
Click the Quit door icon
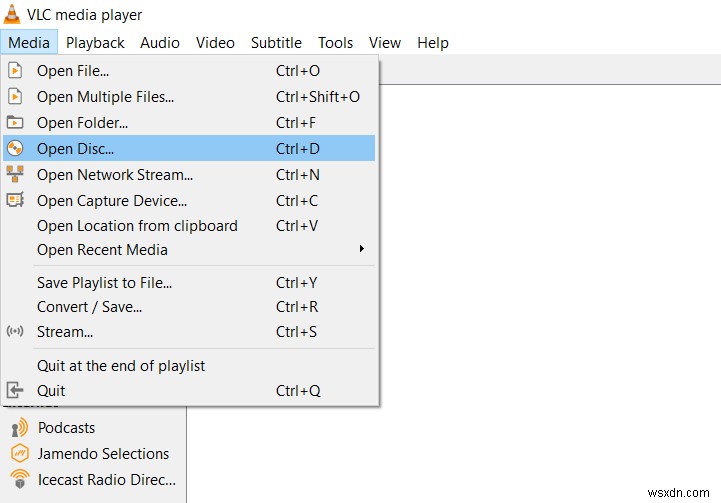15,391
